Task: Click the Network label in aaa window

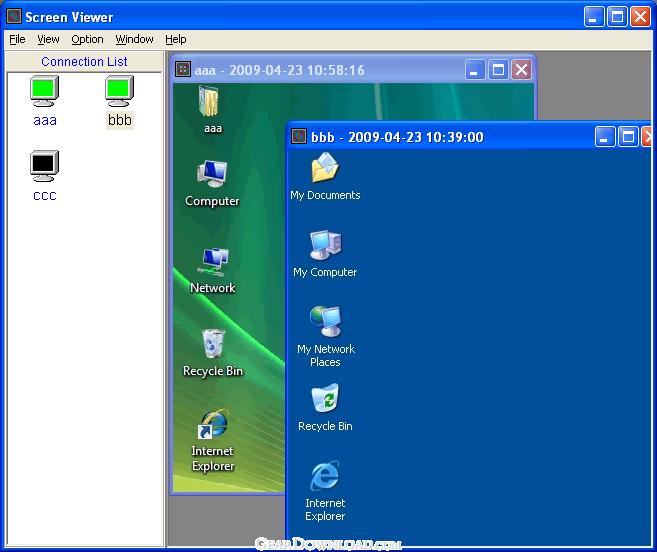Action: click(213, 288)
